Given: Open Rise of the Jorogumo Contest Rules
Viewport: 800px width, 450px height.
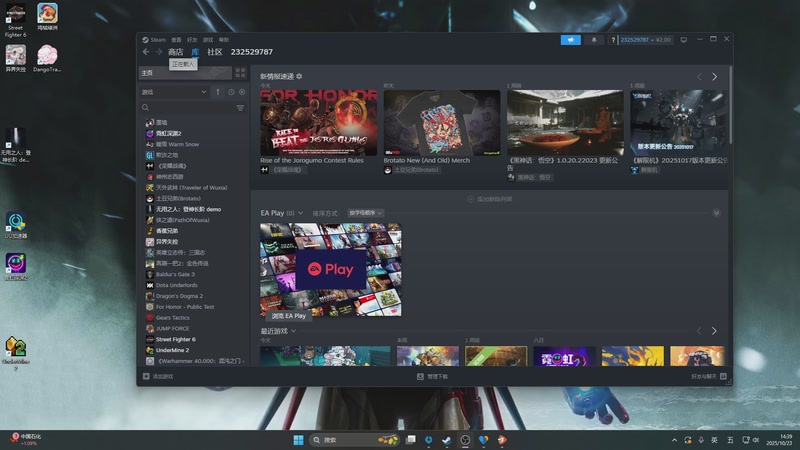Looking at the screenshot, I should [312, 160].
